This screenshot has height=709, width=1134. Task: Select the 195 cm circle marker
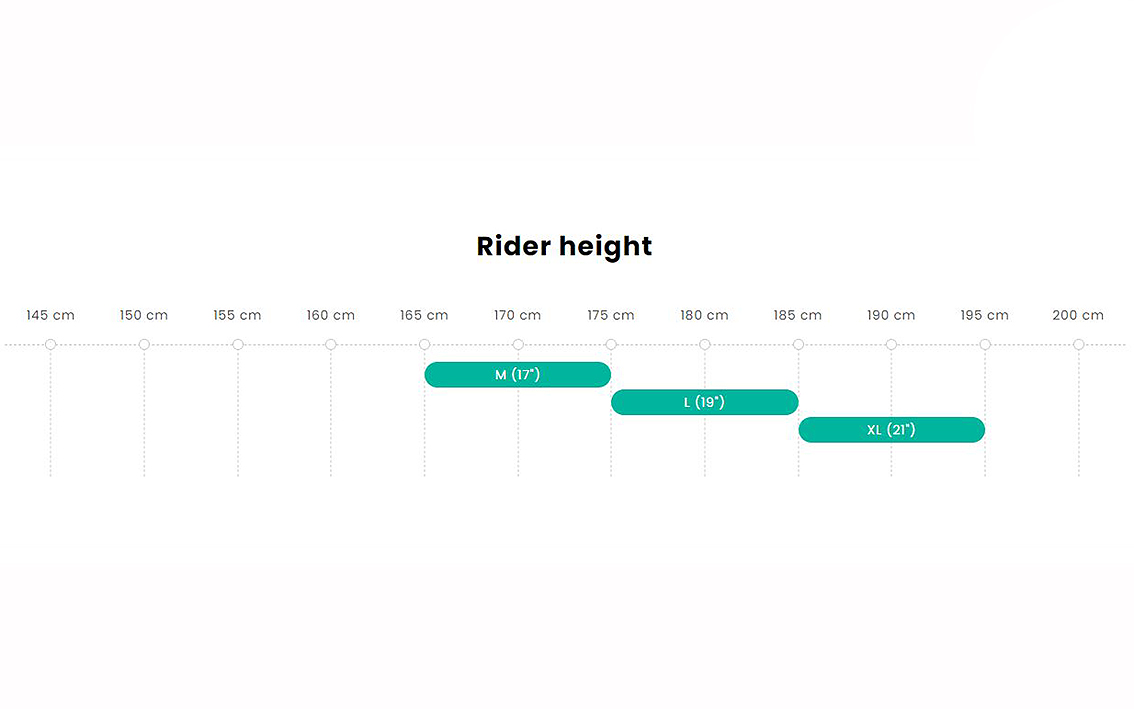coord(985,344)
